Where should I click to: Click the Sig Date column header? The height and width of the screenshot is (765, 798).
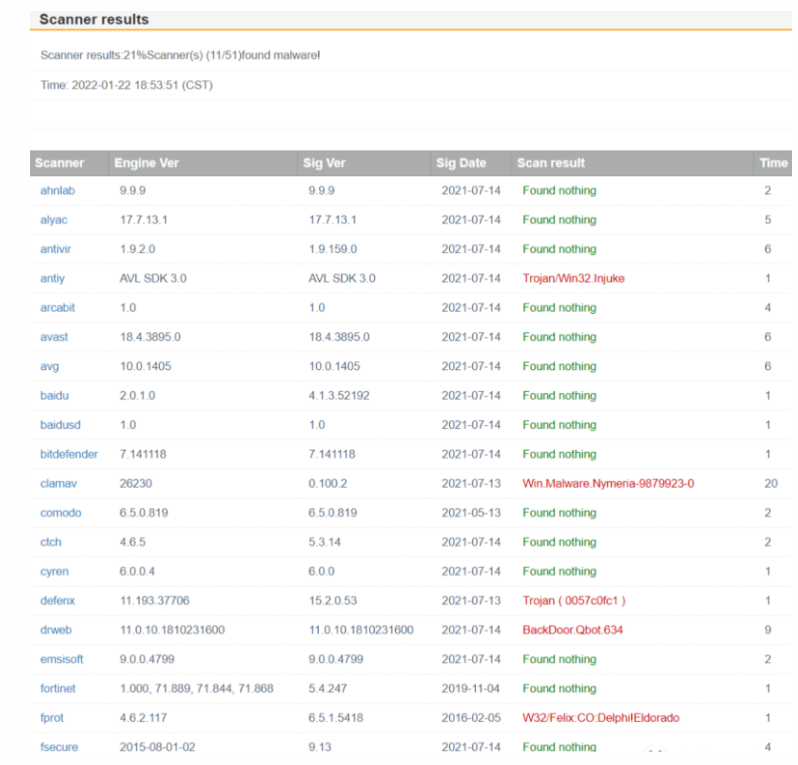(461, 163)
